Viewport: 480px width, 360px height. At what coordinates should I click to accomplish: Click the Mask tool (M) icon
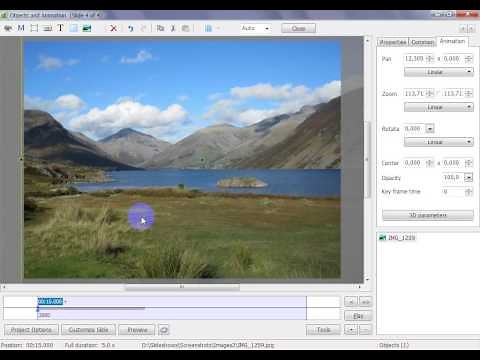[x=21, y=28]
